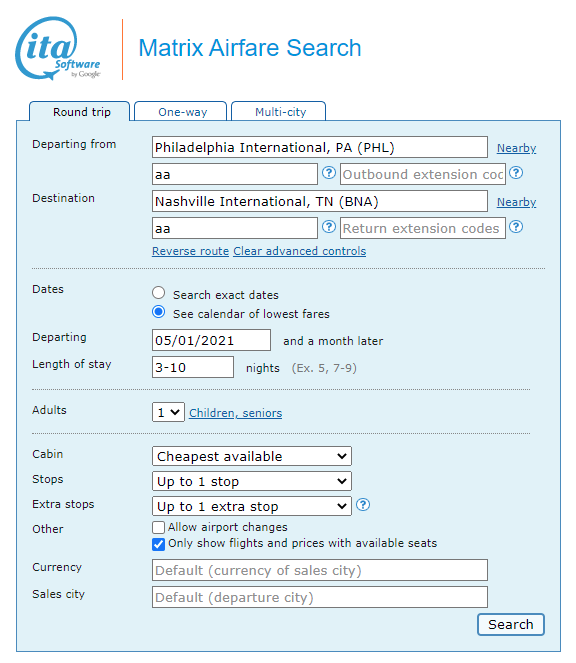Viewport: 576px width, 663px height.
Task: Click the Search button
Action: click(x=511, y=625)
